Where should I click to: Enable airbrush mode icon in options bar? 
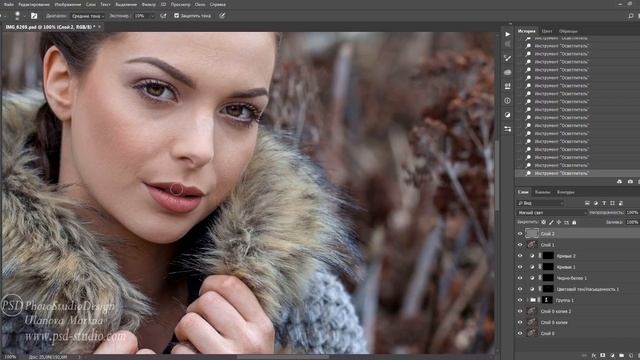point(163,16)
